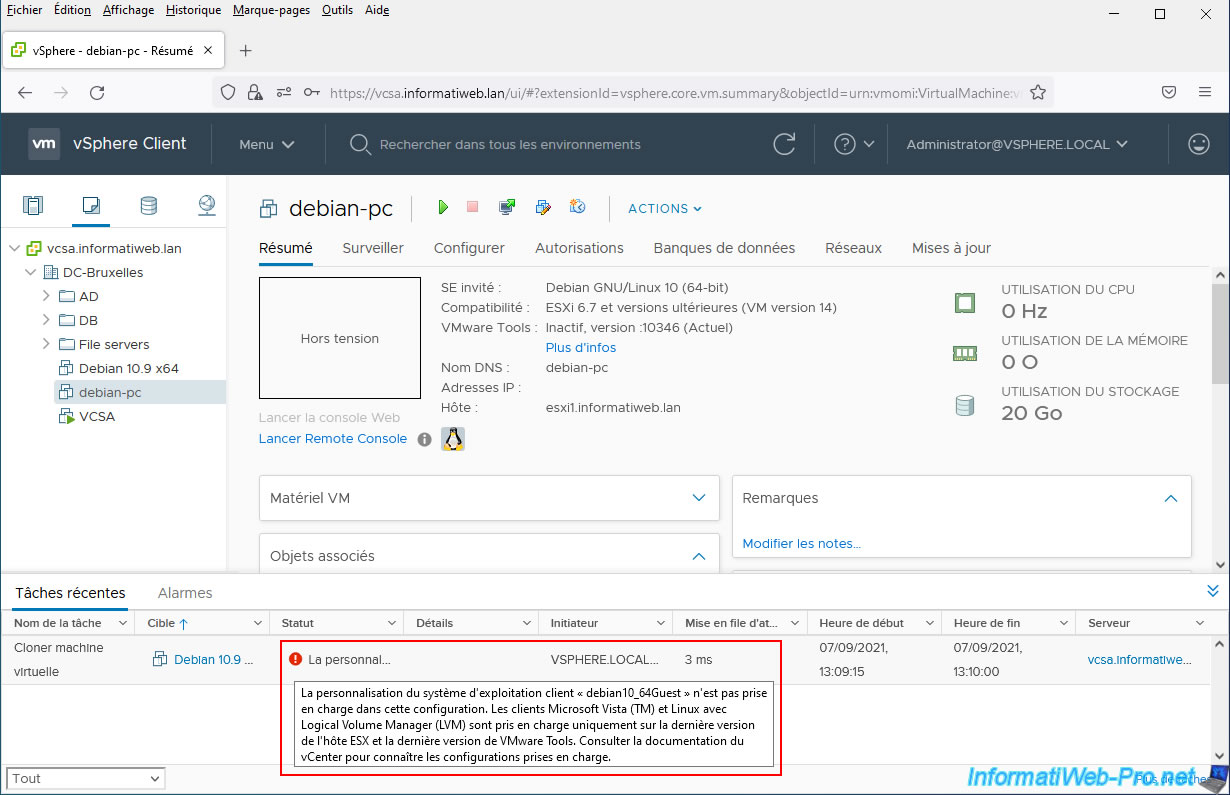The image size is (1230, 795).
Task: Open Hosts and Clusters inventory view
Action: (x=33, y=206)
